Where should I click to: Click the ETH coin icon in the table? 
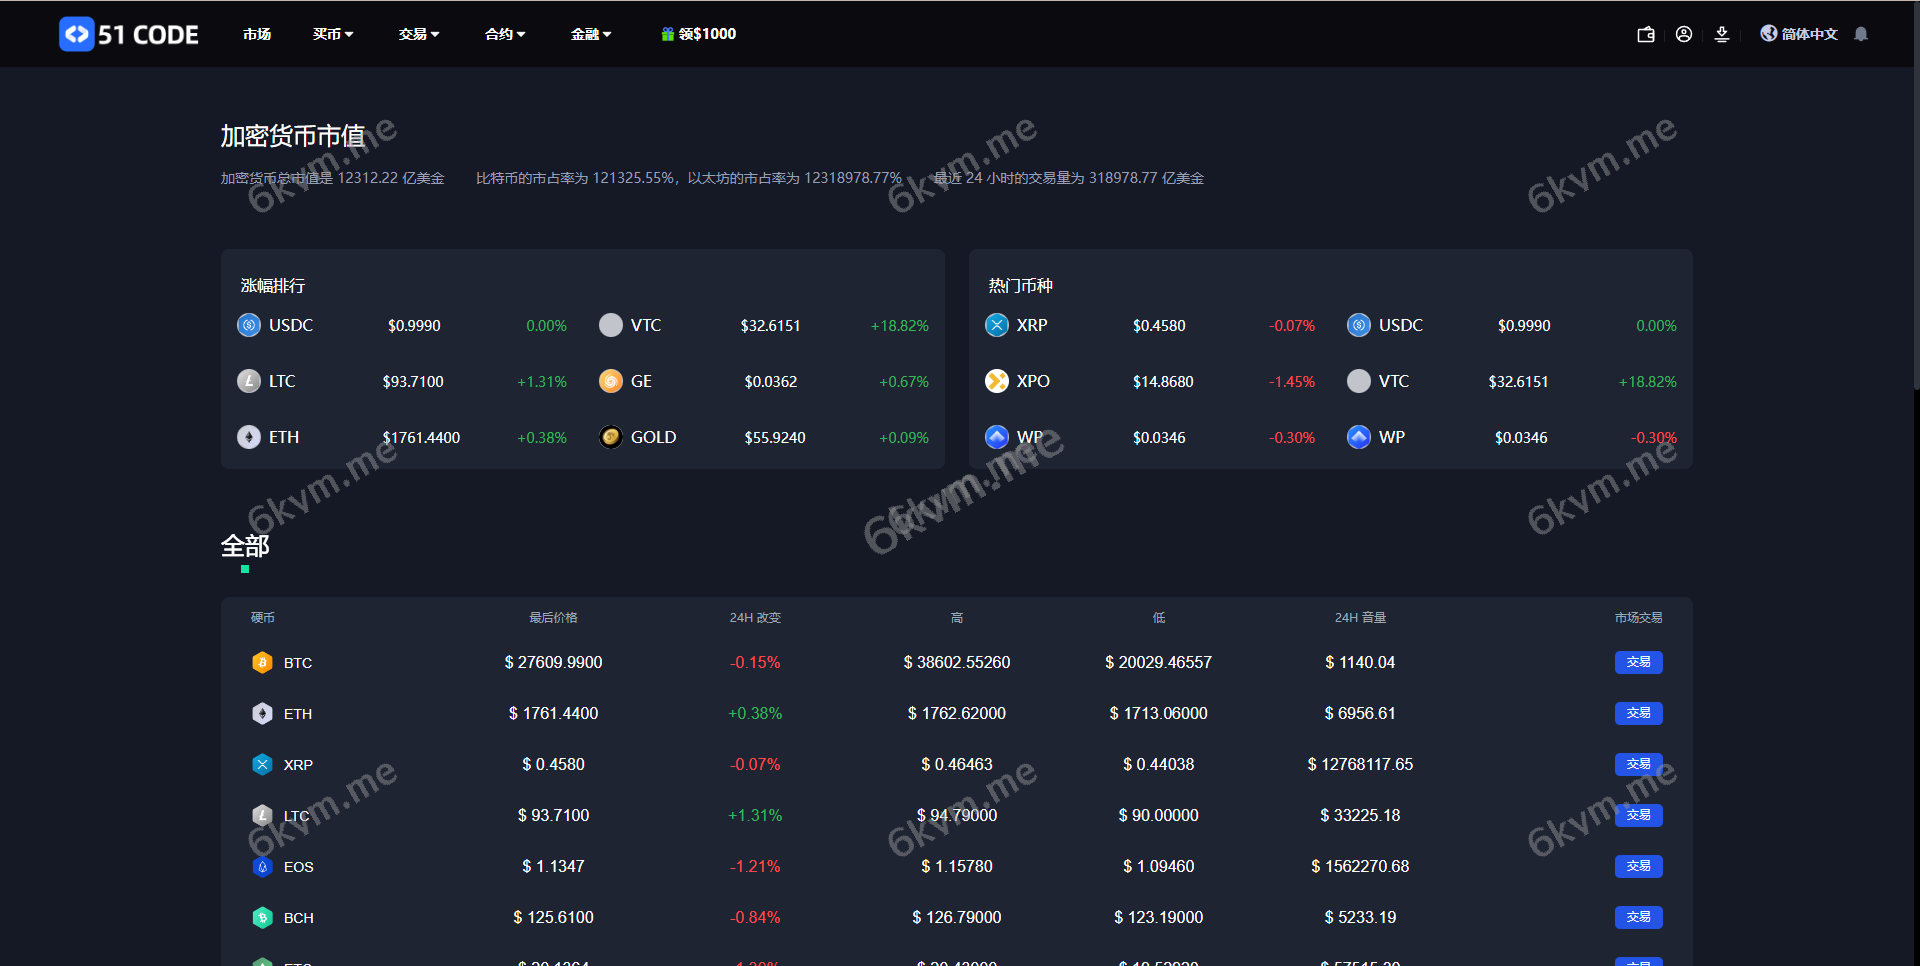click(262, 713)
